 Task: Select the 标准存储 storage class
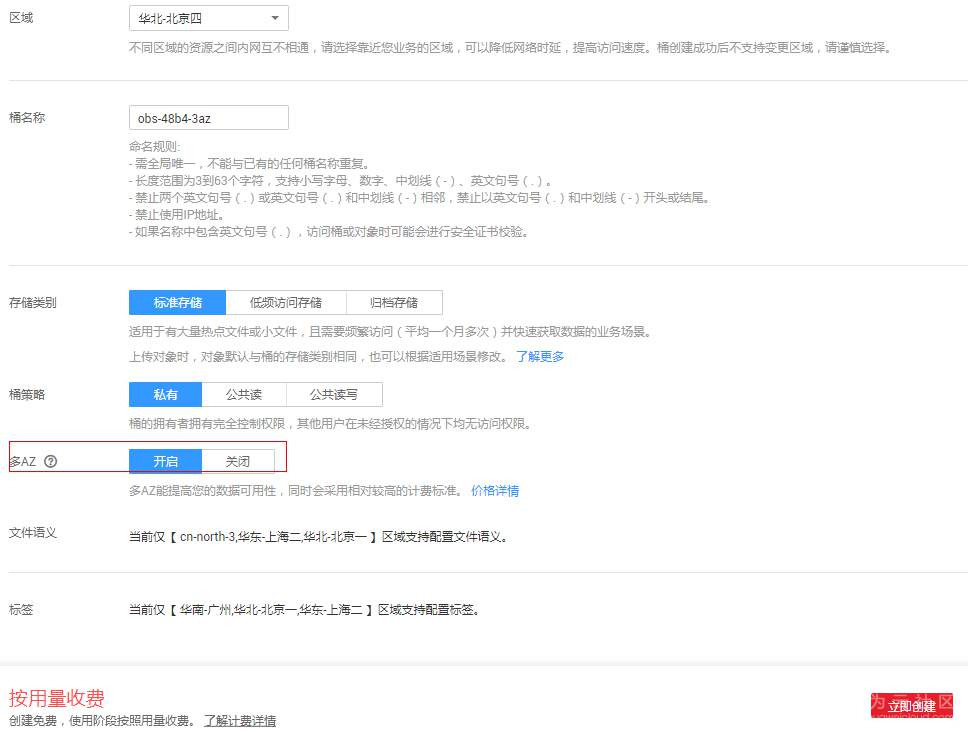tap(177, 302)
